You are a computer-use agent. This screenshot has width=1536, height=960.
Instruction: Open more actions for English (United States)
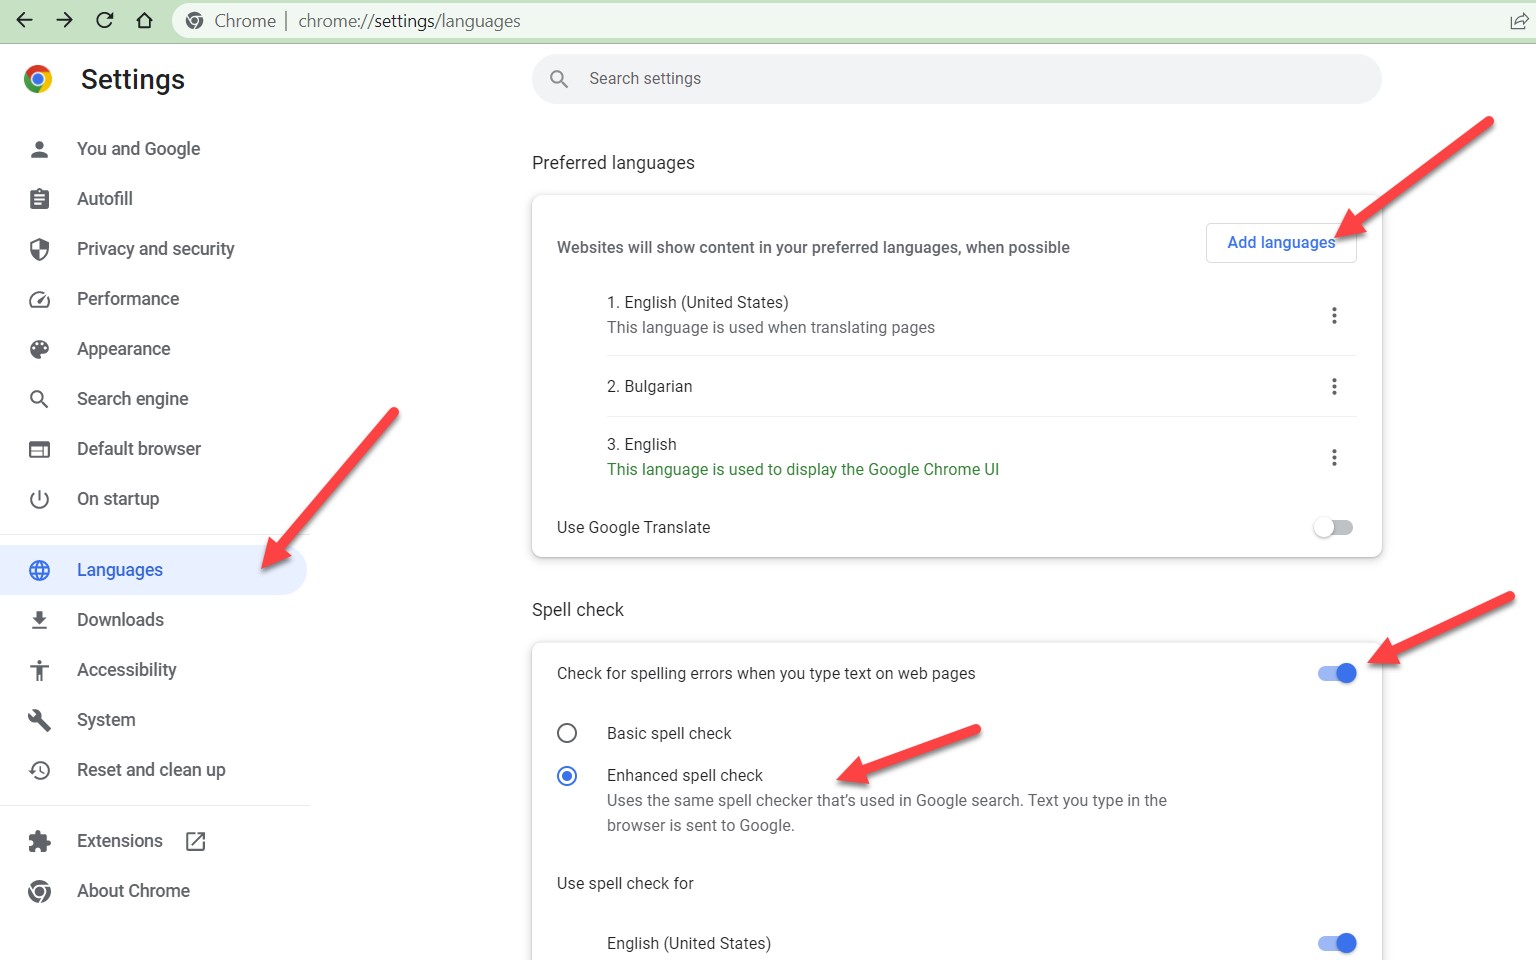tap(1334, 315)
